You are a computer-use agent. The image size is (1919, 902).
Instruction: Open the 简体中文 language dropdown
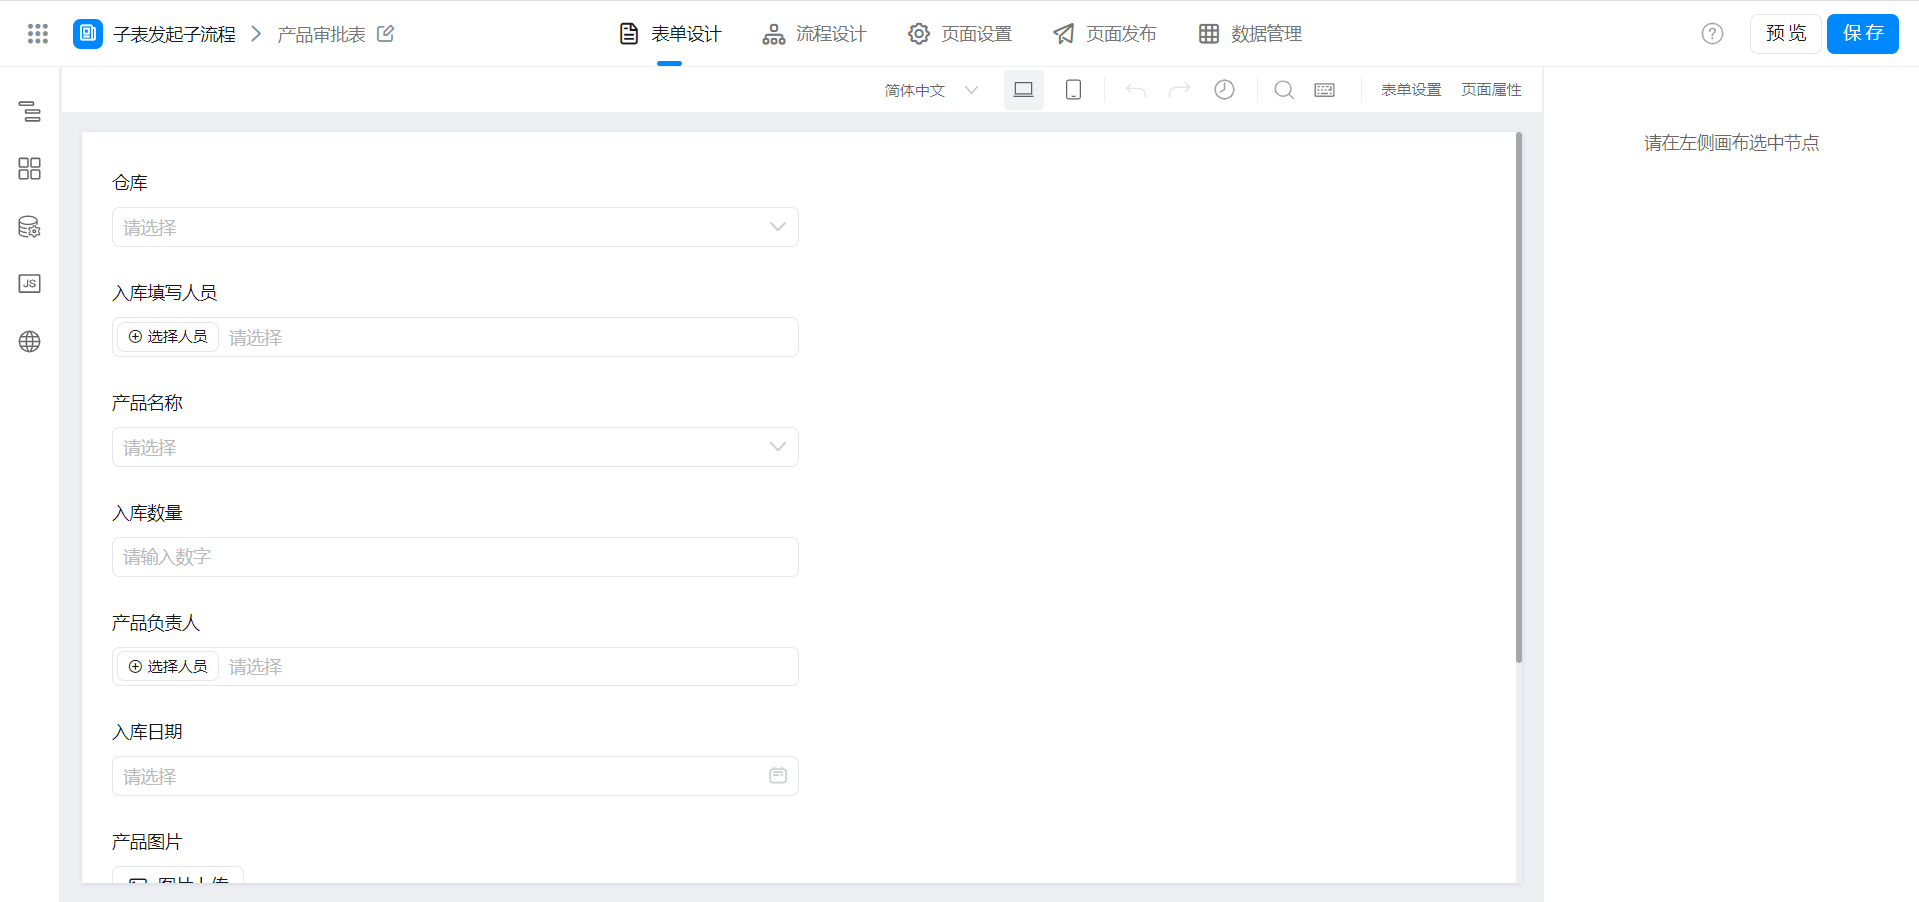click(x=931, y=90)
